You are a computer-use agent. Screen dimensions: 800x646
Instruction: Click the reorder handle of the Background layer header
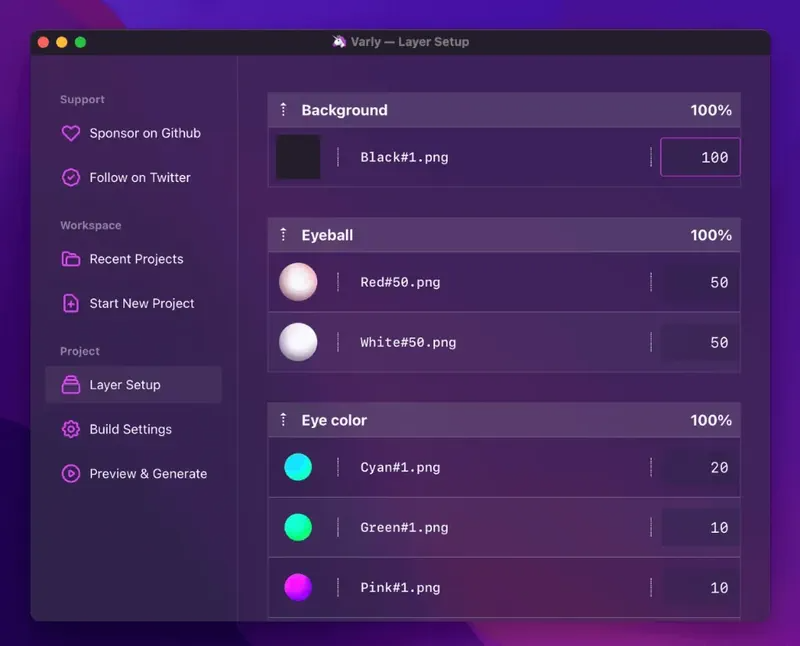284,109
